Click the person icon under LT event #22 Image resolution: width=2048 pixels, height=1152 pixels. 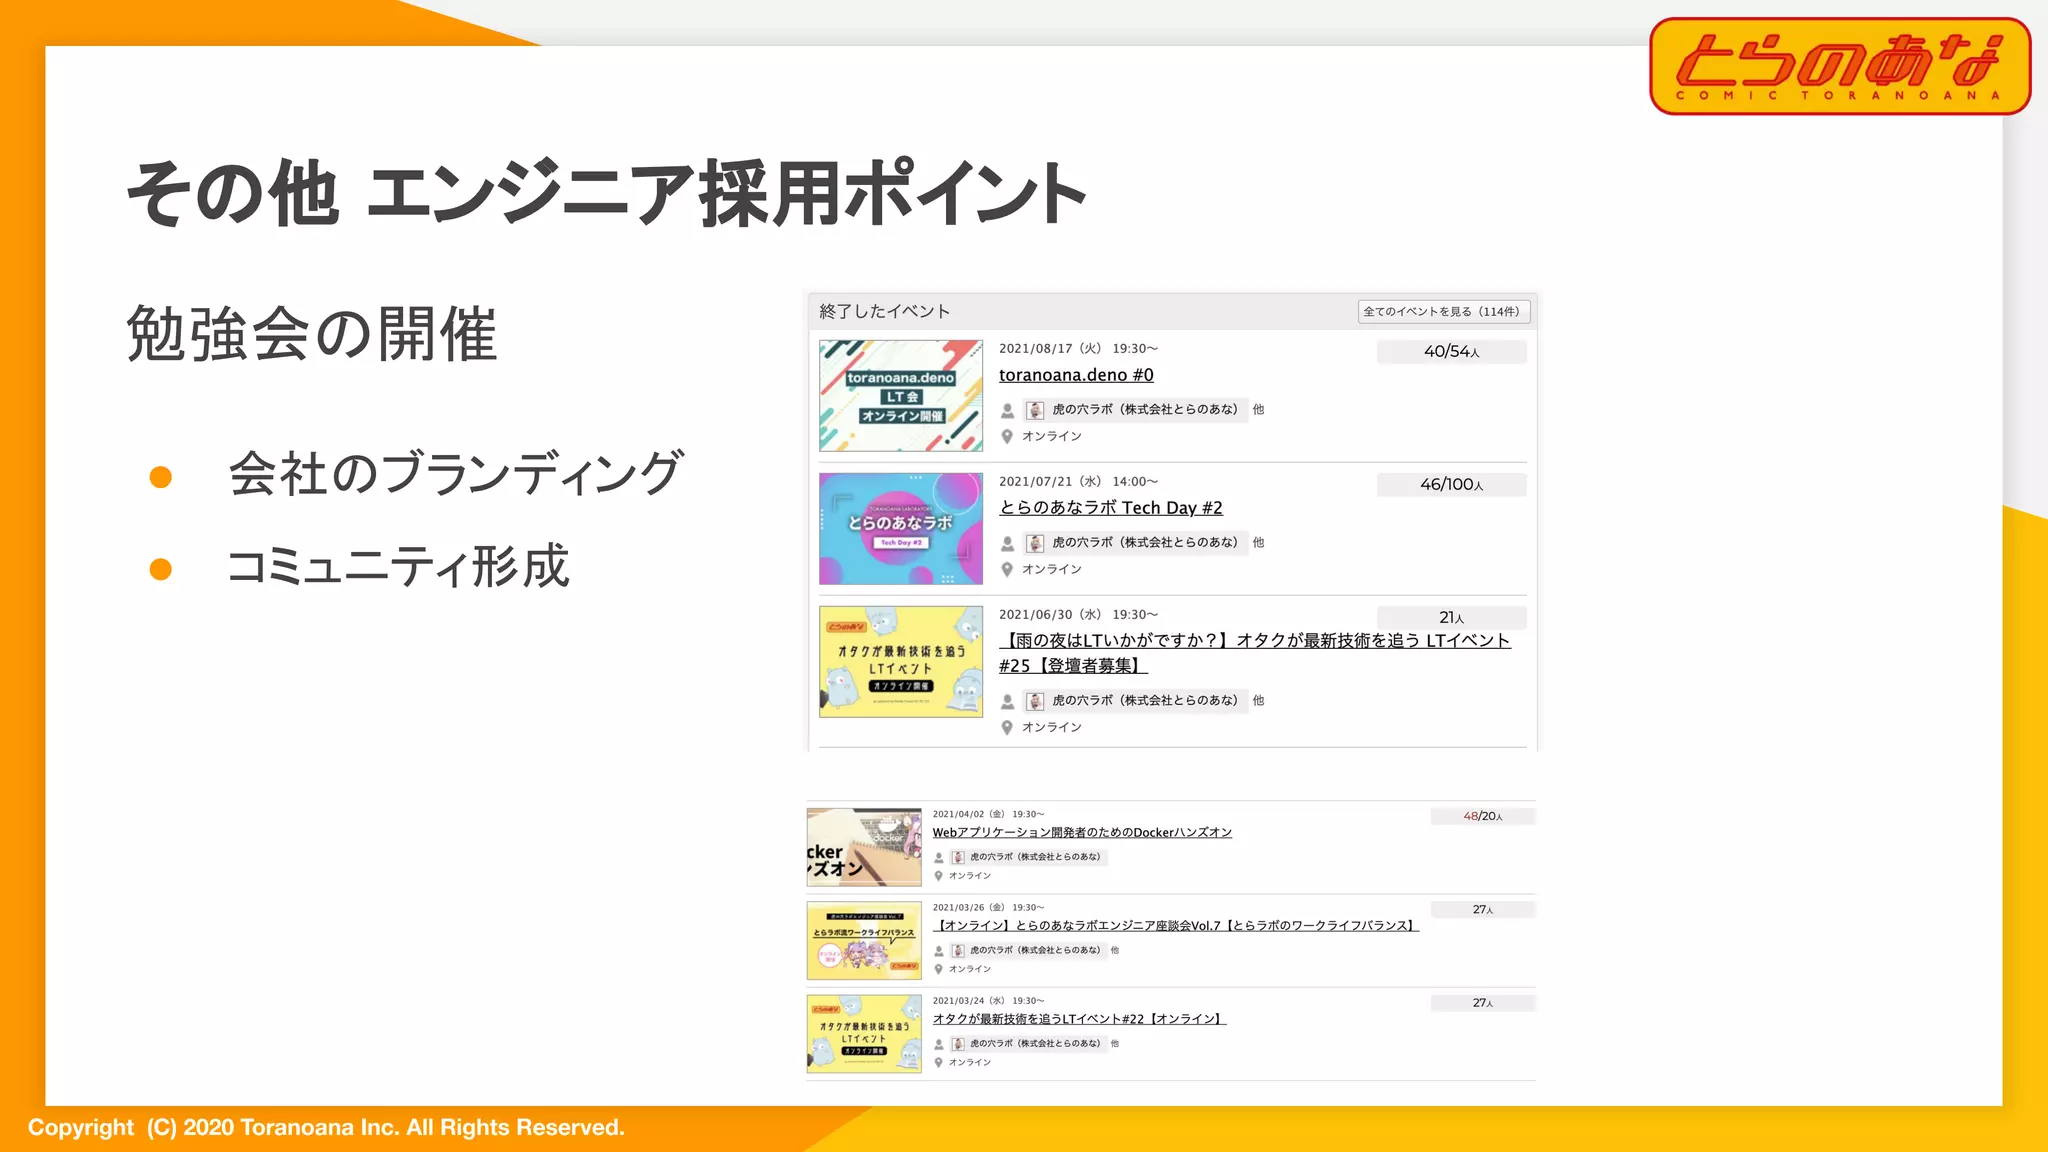pos(939,1044)
